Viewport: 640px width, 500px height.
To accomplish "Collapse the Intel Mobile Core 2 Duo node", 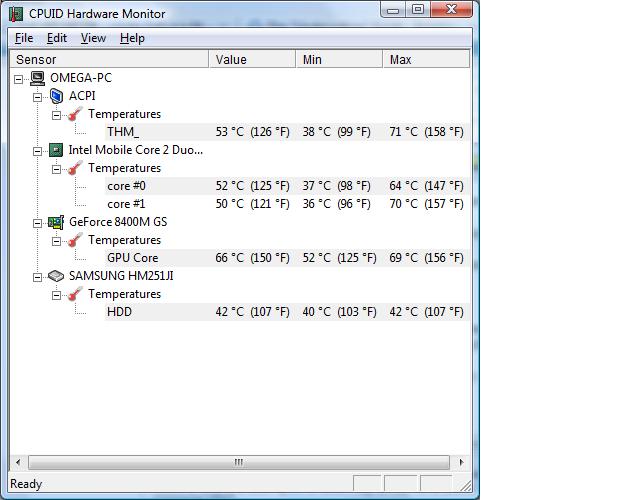I will click(38, 151).
